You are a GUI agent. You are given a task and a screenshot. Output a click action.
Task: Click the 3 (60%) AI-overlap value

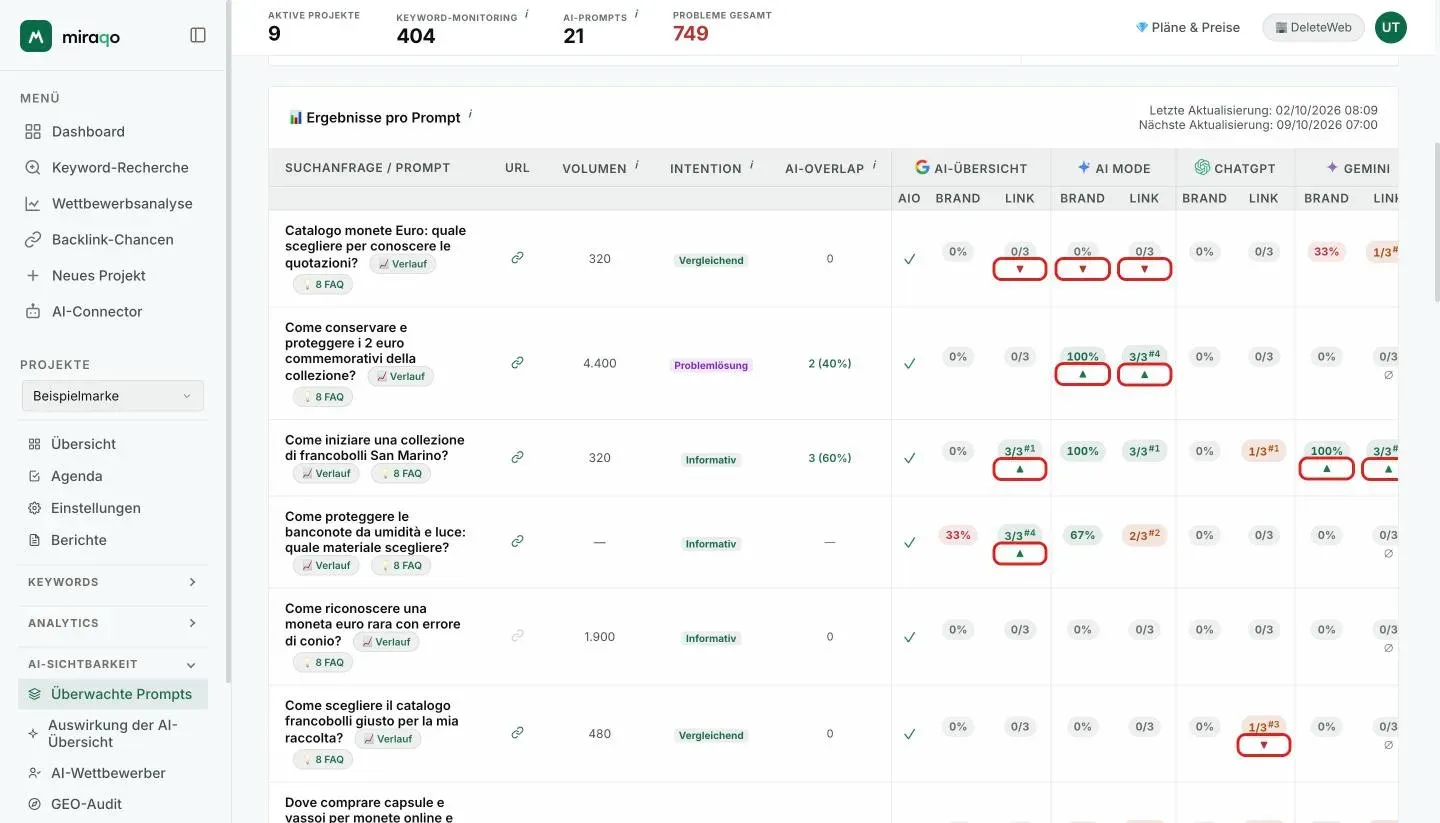click(829, 458)
